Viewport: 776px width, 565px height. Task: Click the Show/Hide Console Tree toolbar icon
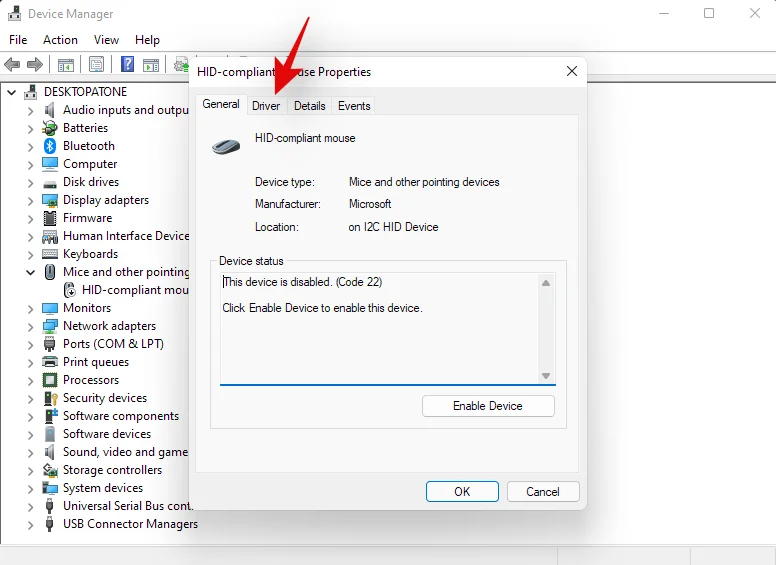tap(65, 65)
